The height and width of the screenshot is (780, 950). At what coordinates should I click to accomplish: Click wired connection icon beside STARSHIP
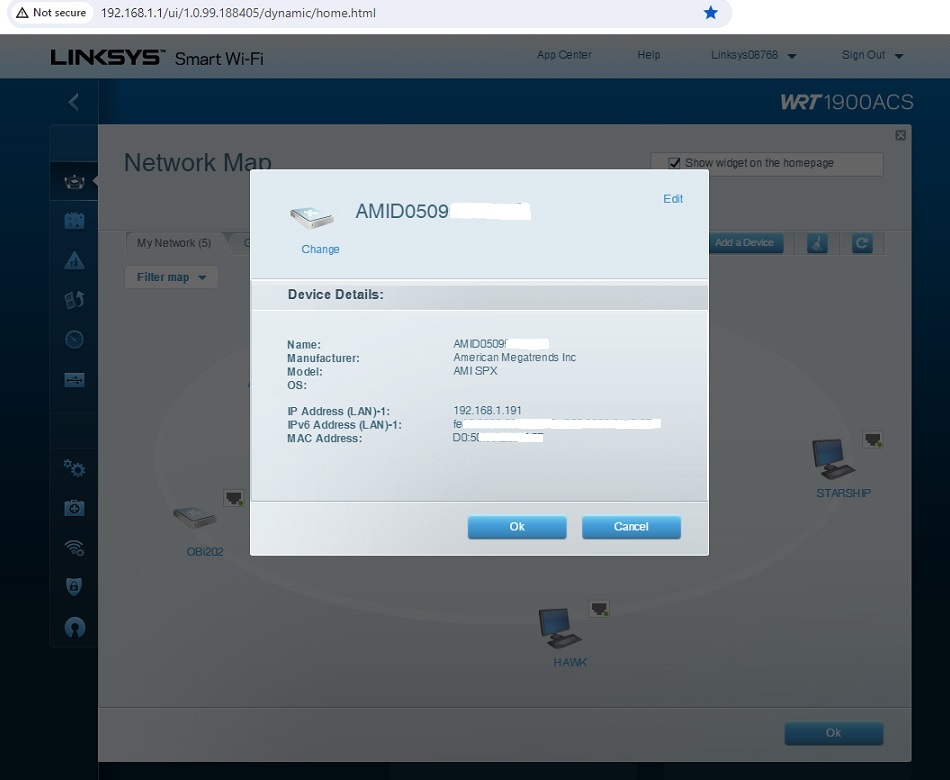872,440
